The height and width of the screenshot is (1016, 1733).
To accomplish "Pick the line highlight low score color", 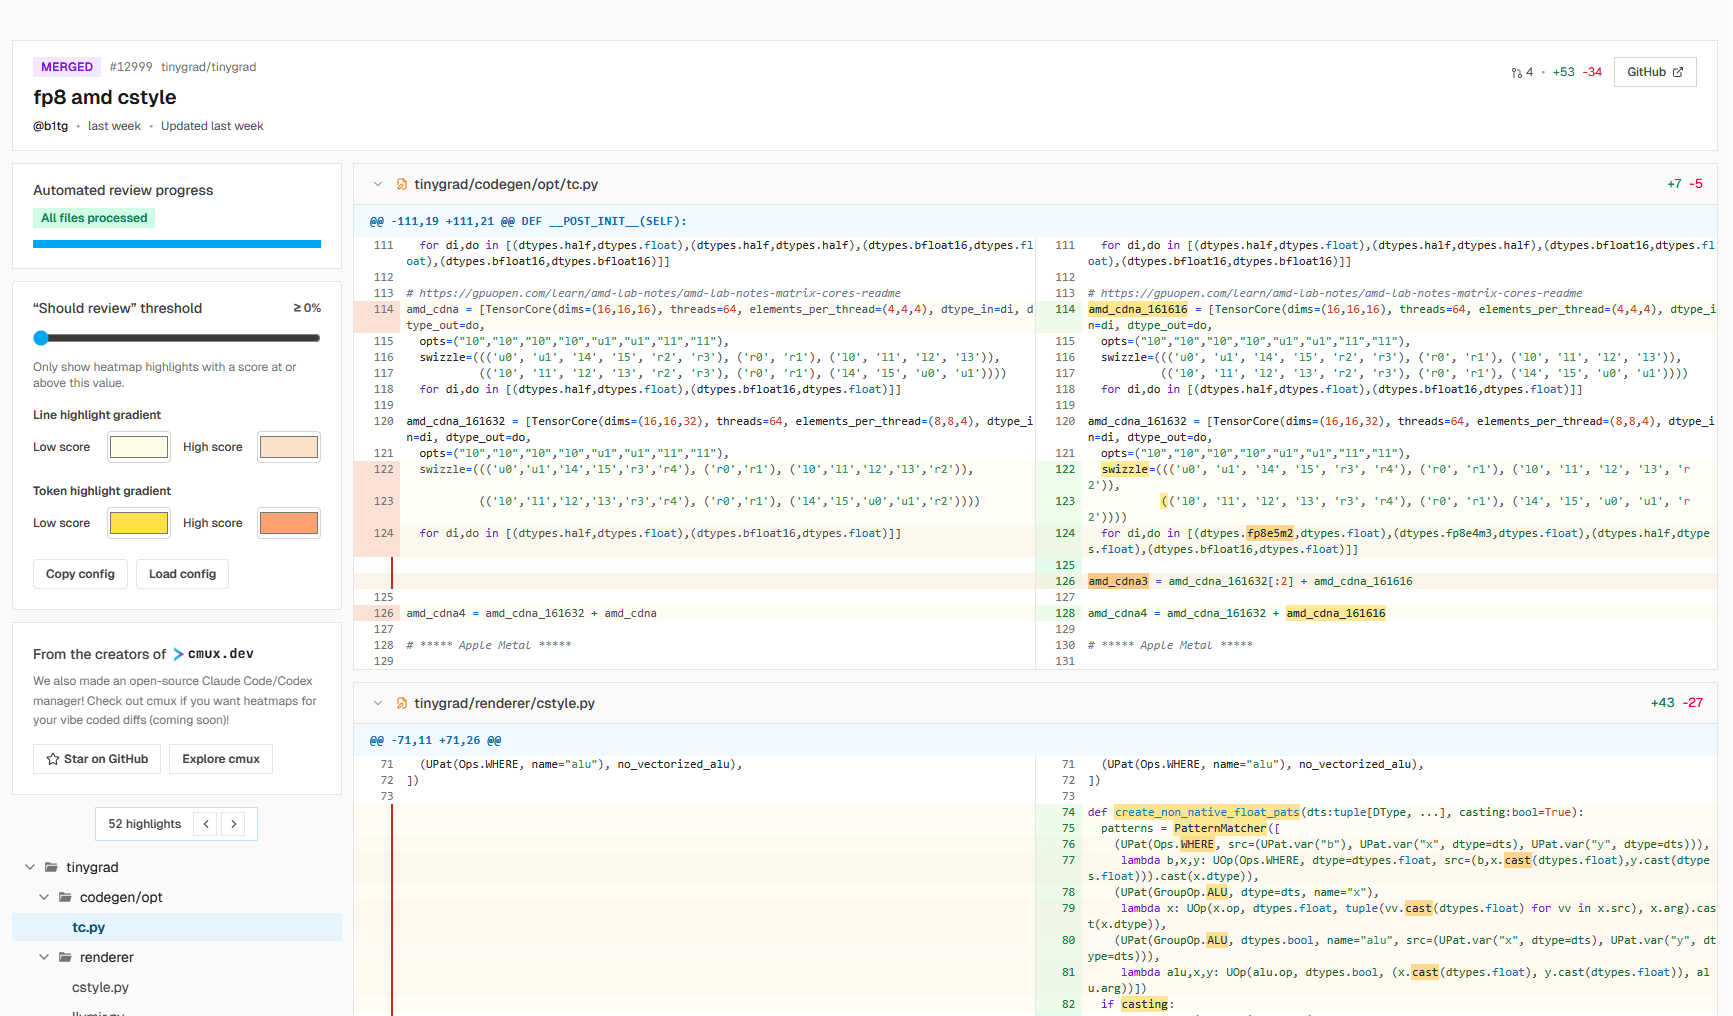I will tap(139, 447).
